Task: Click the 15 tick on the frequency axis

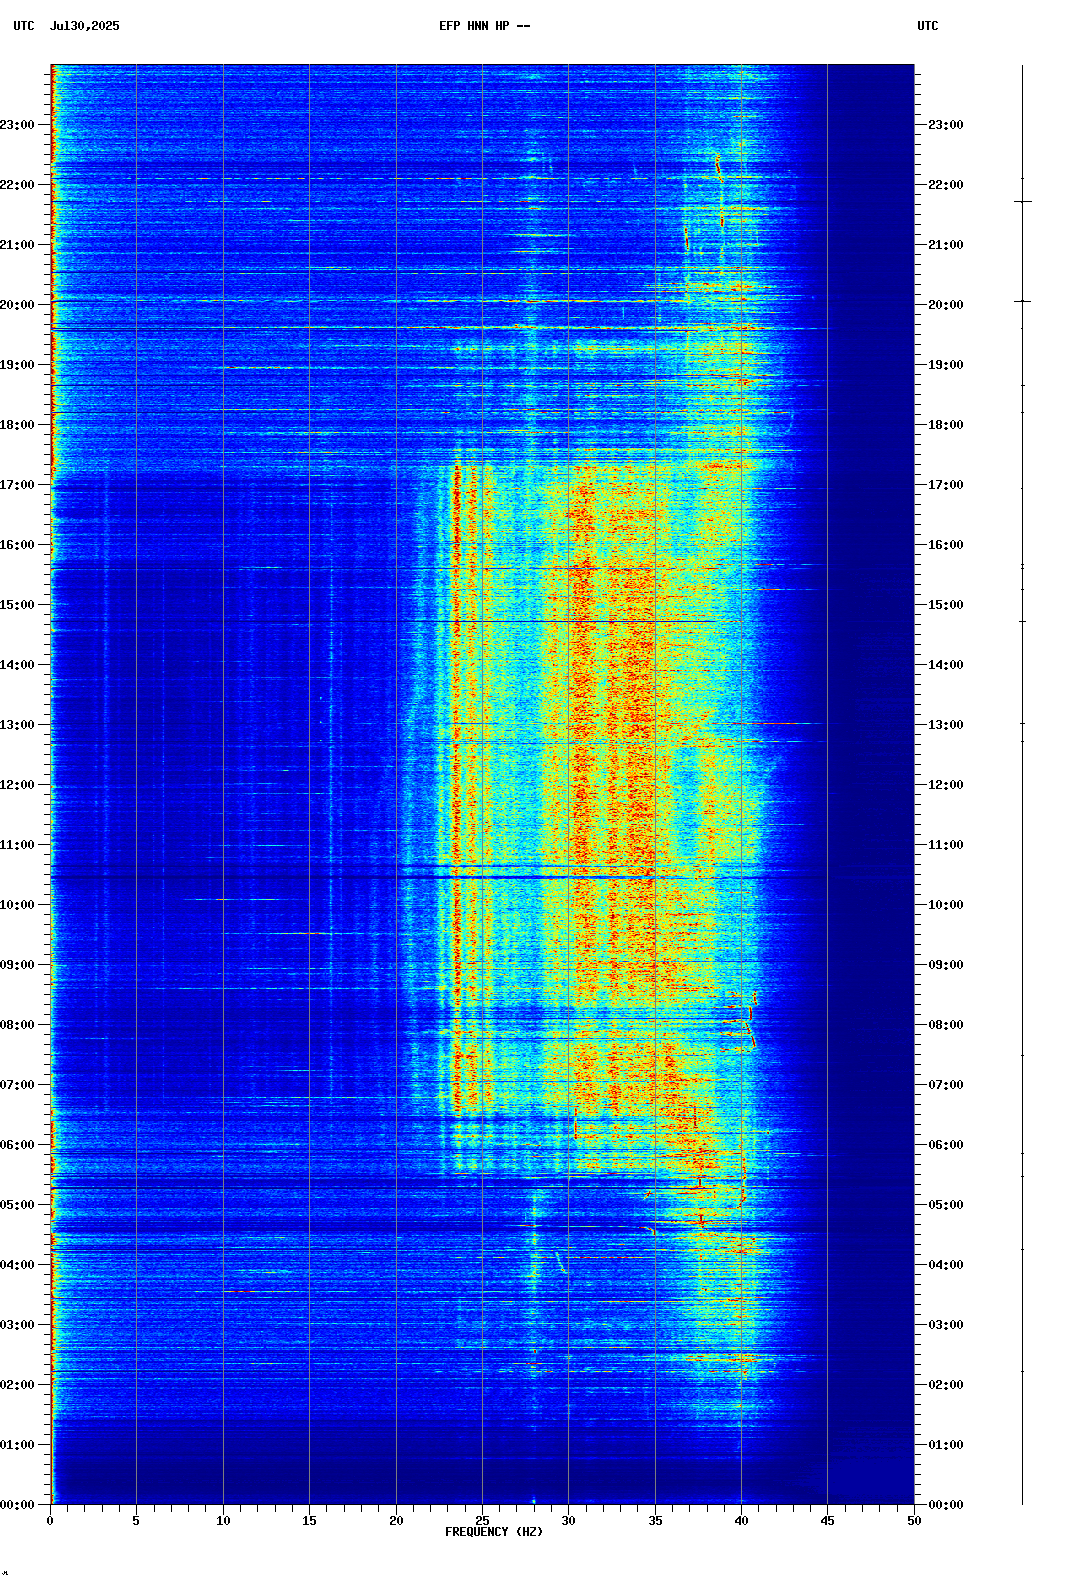Action: 309,1521
